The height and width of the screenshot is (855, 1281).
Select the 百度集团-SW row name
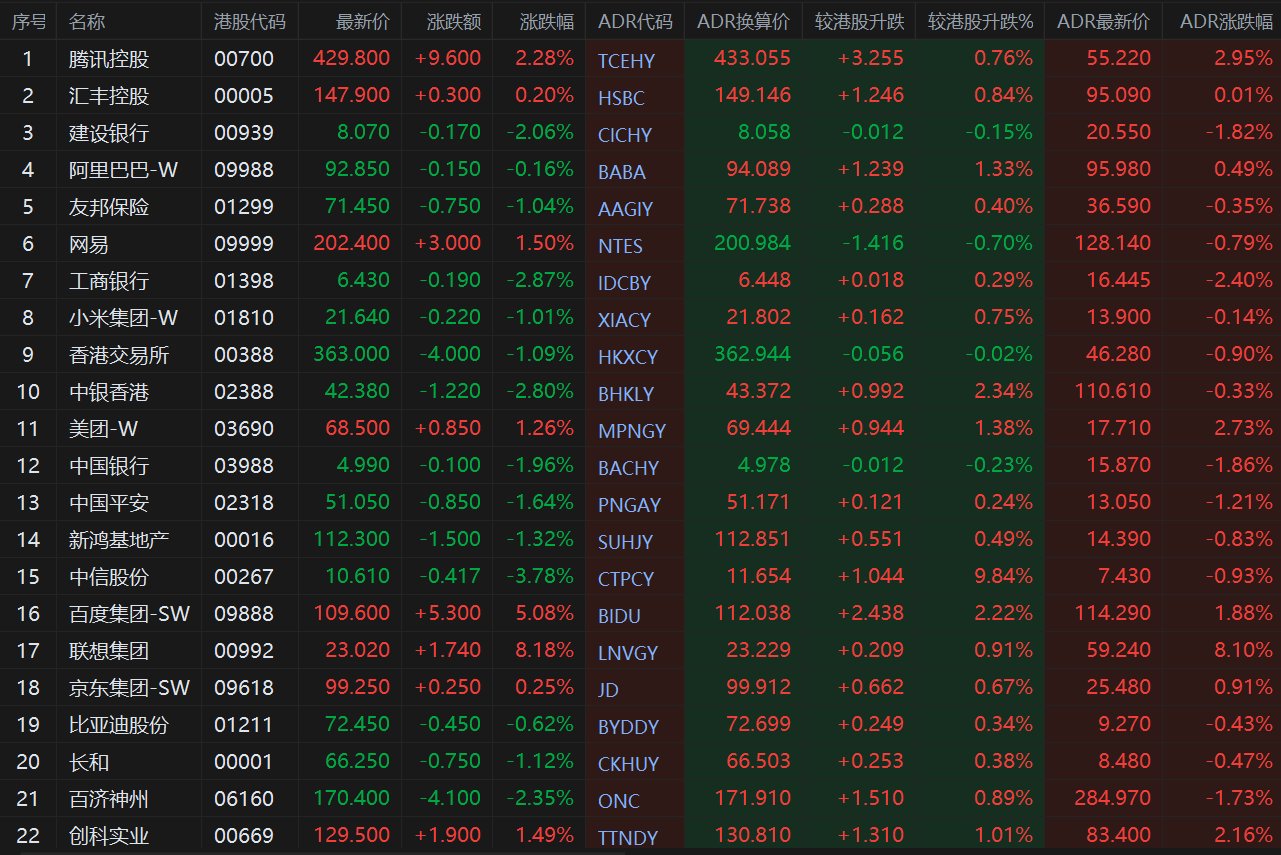(130, 613)
